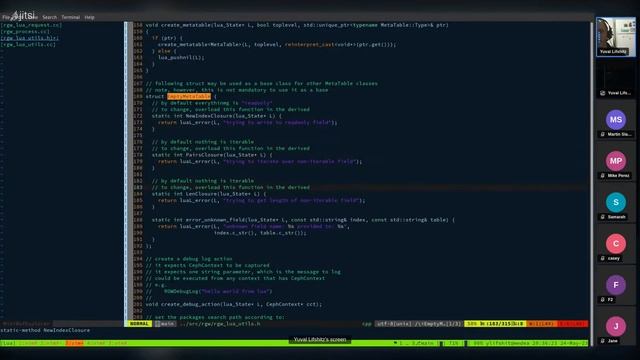Click the error_unknown_field function line
The image size is (640, 360).
pos(303,220)
